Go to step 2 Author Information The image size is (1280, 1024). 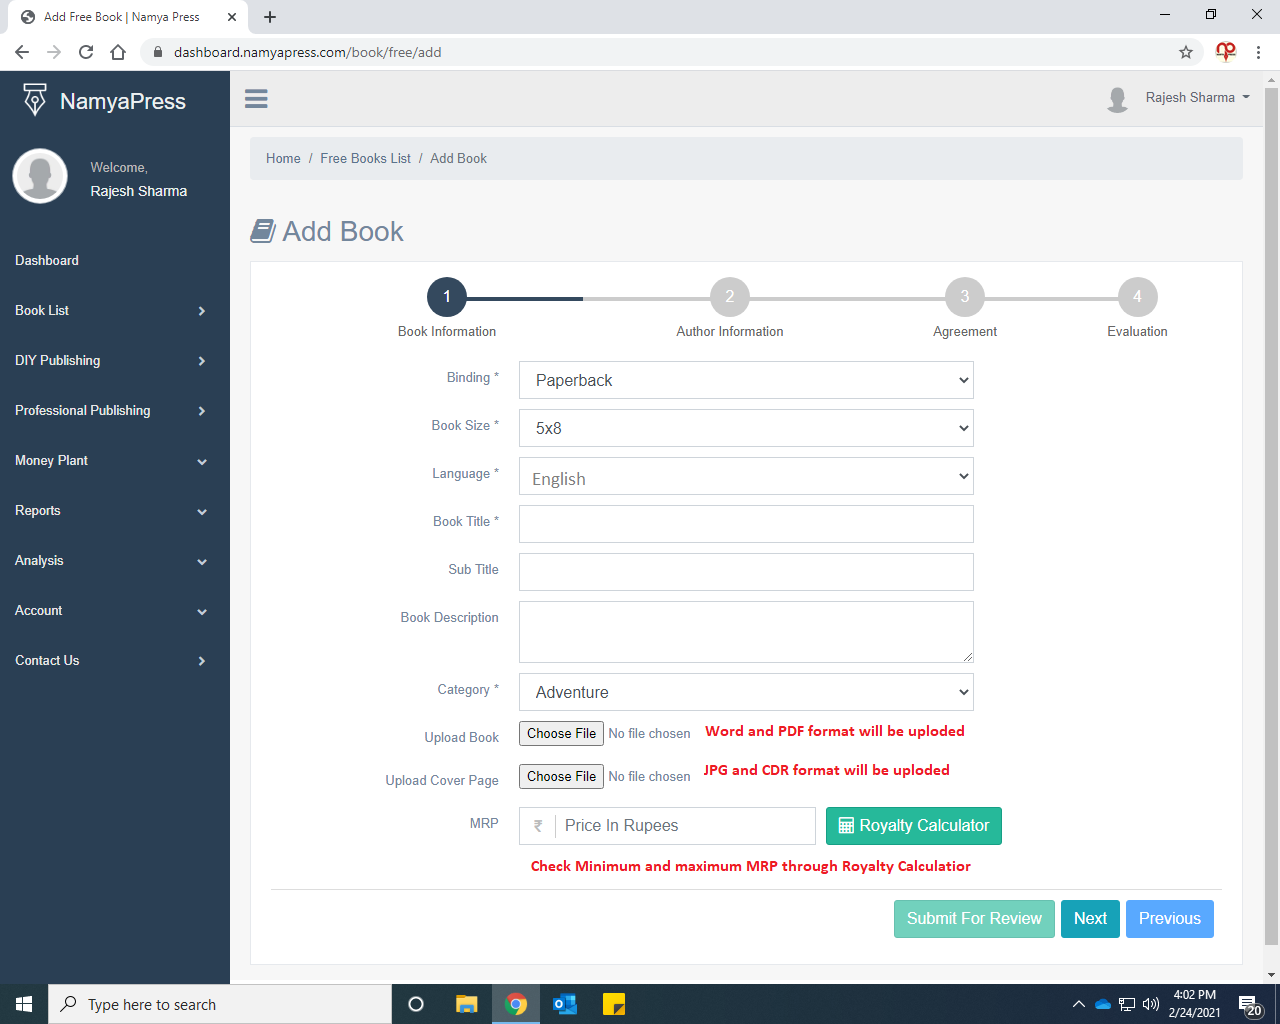[730, 297]
